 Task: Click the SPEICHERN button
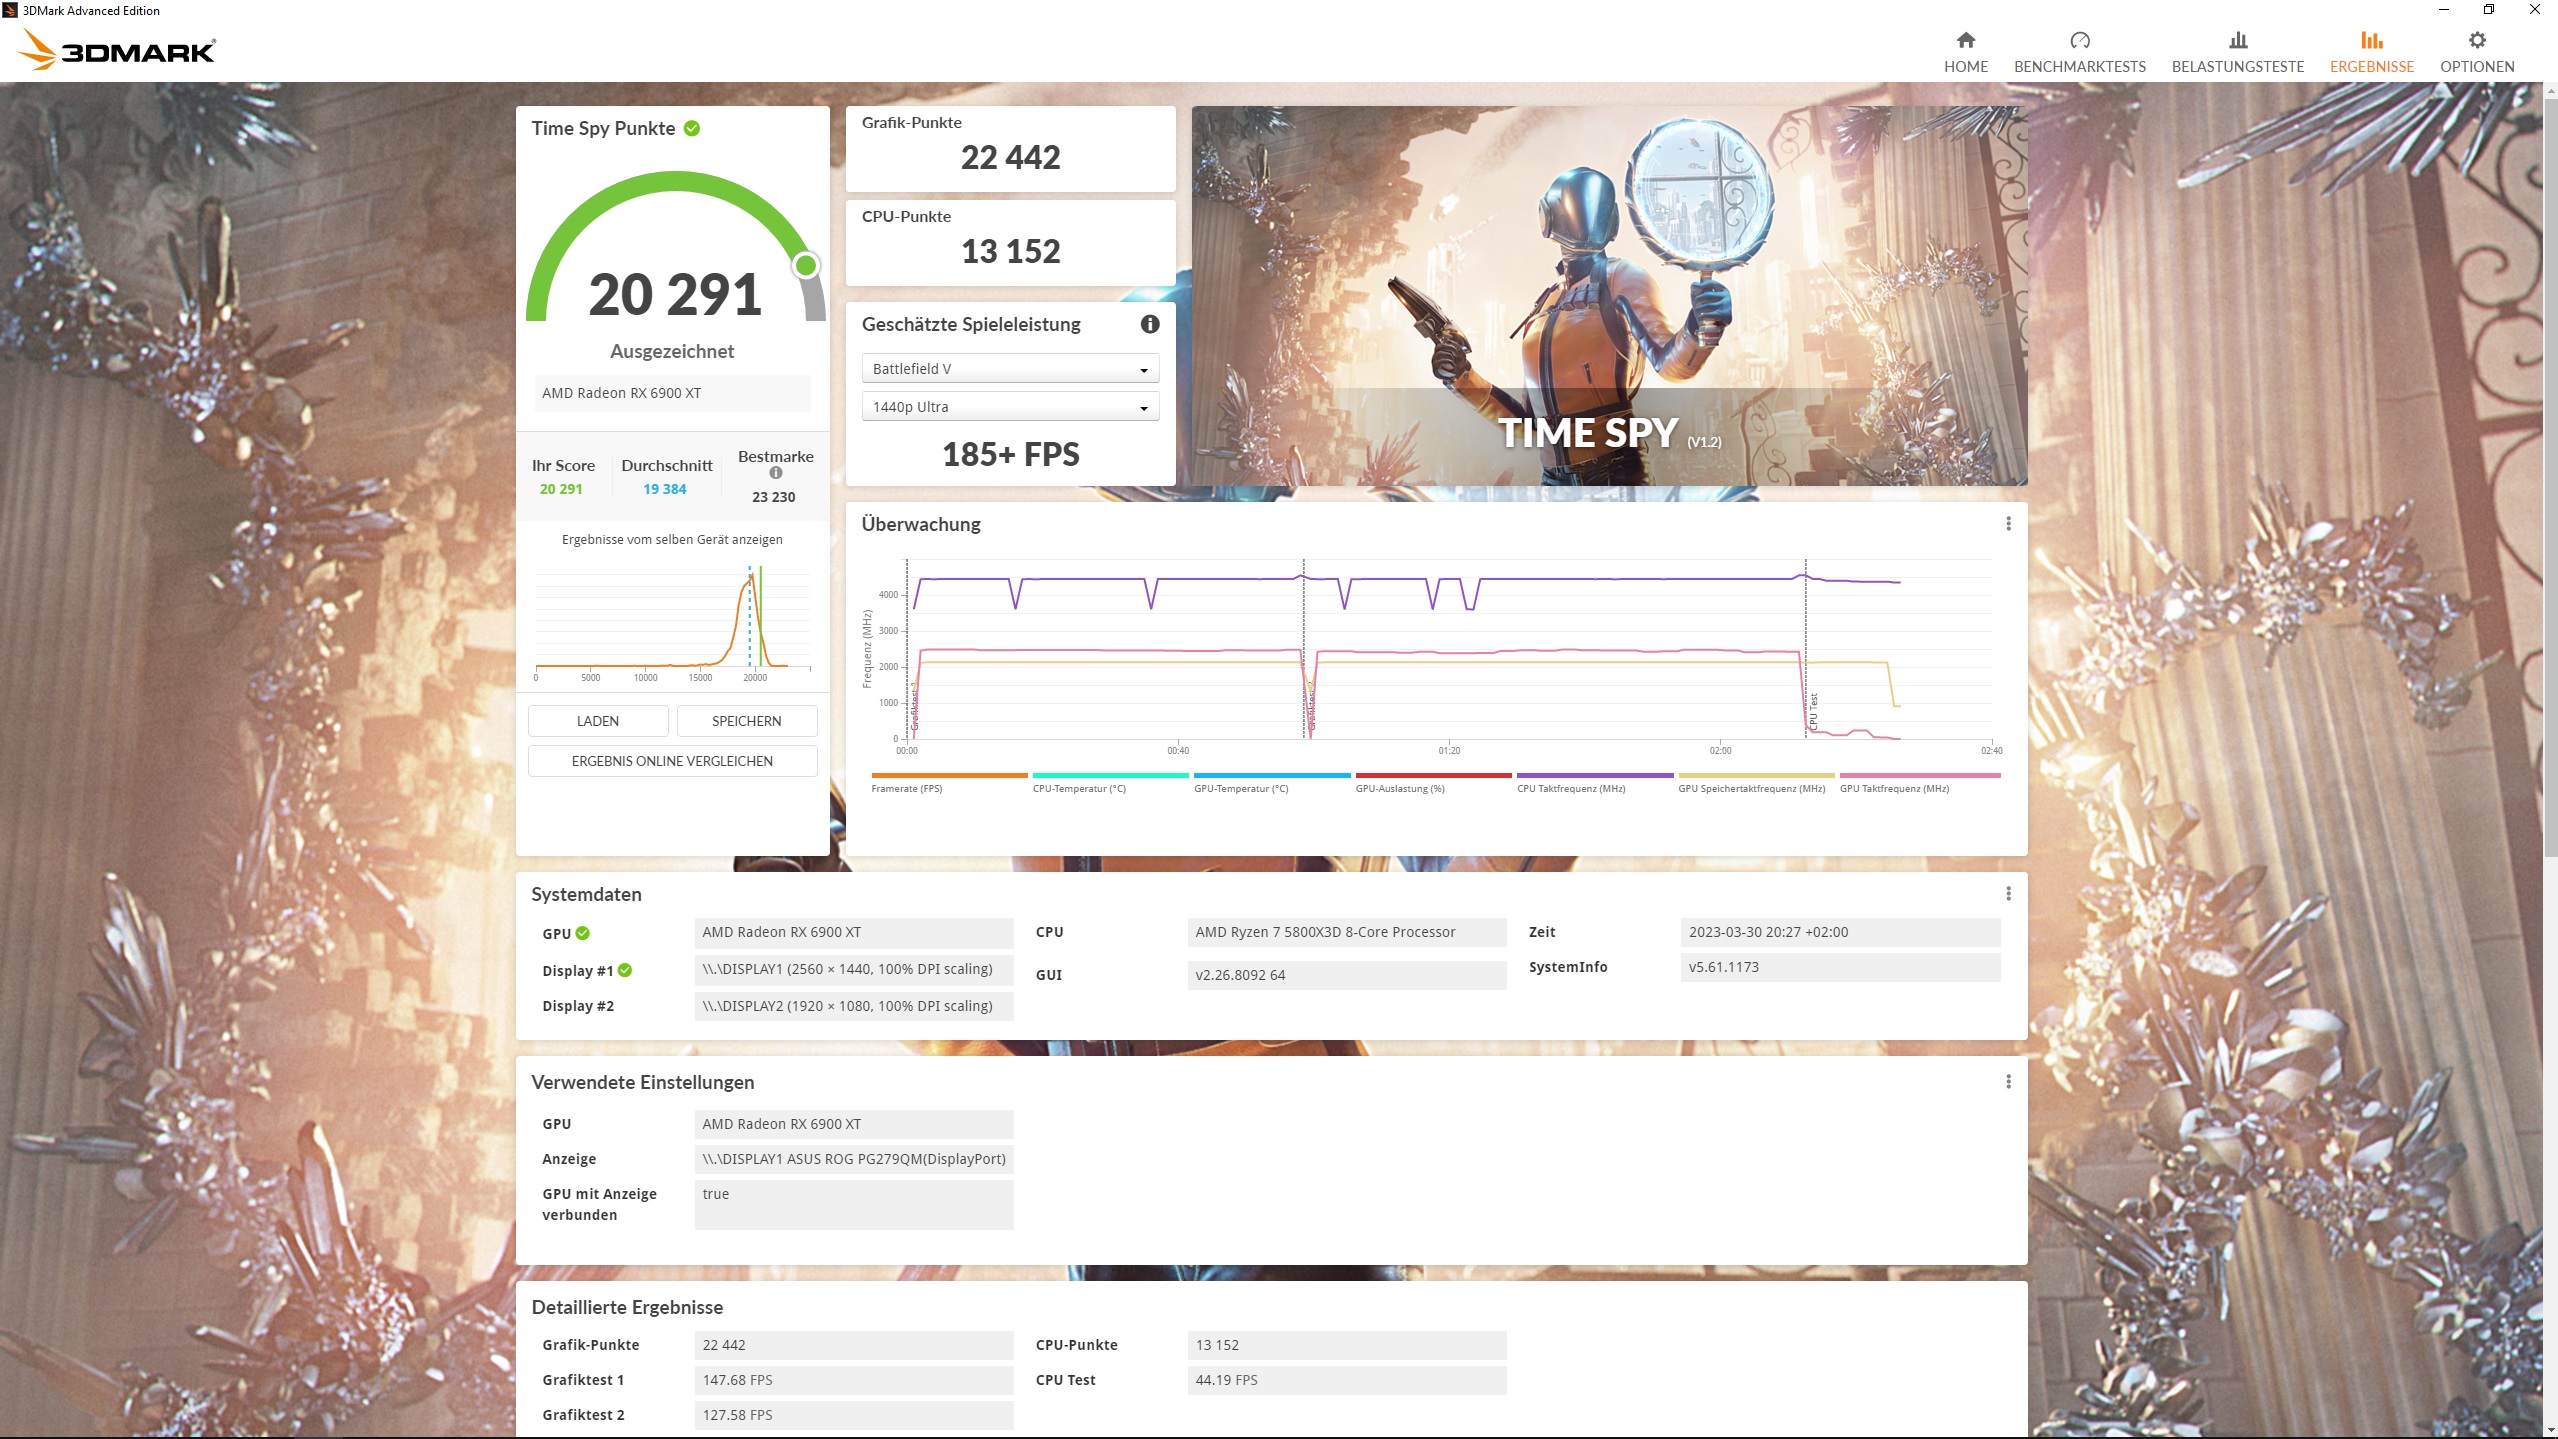pyautogui.click(x=746, y=721)
